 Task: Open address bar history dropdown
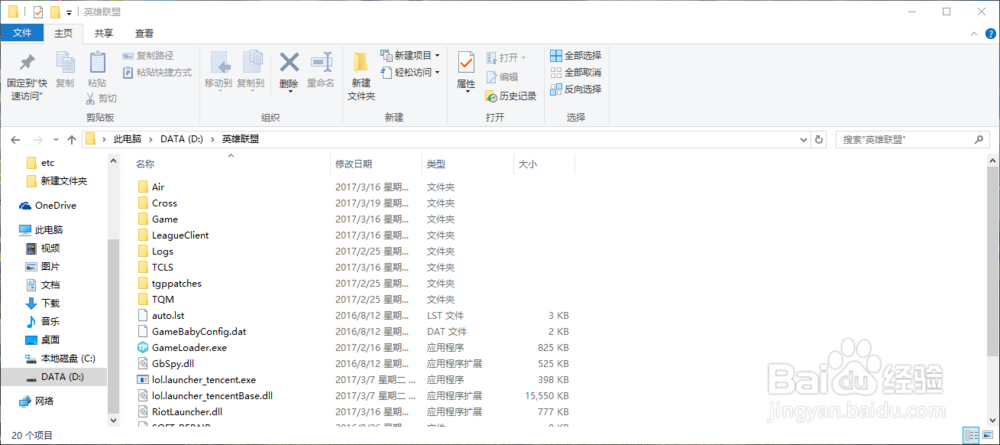click(x=804, y=139)
